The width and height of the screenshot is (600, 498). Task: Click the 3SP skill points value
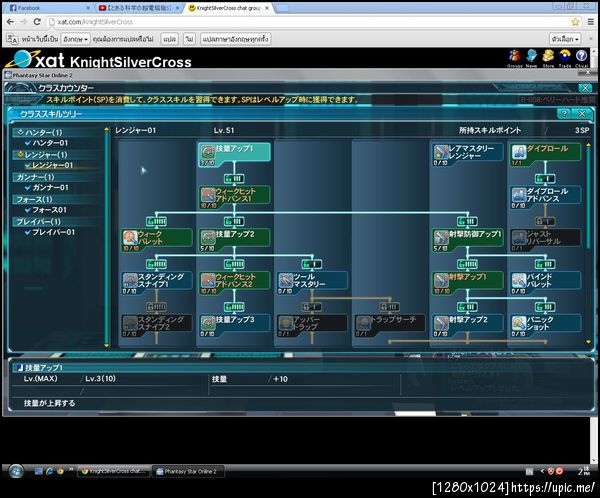pos(582,131)
